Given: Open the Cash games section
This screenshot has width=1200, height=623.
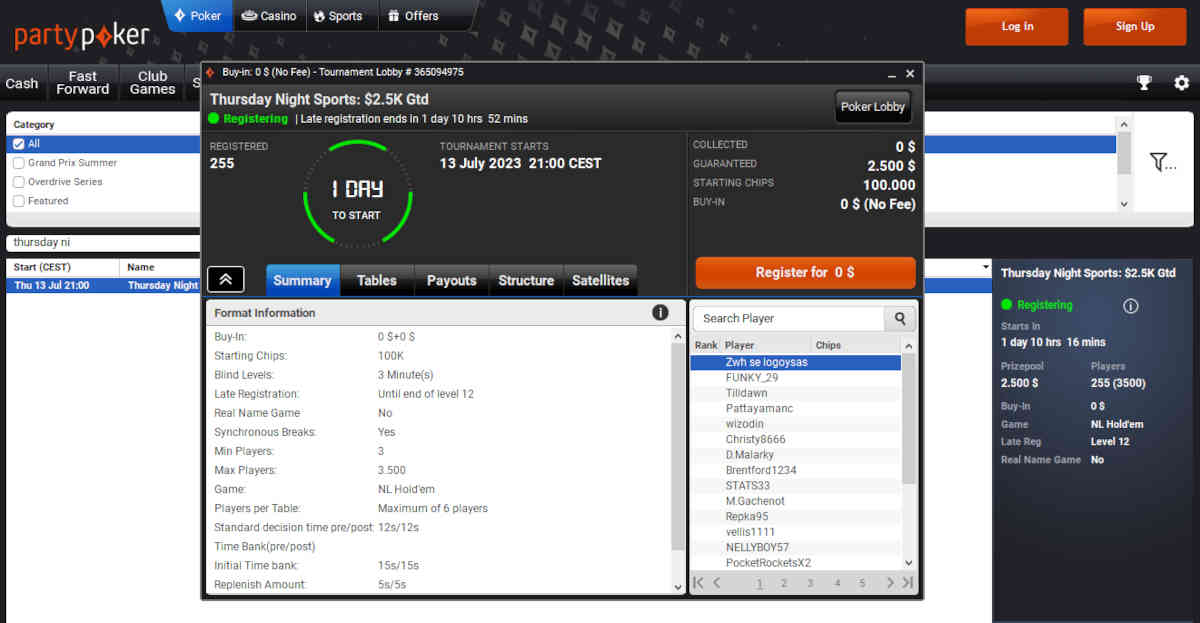Looking at the screenshot, I should [x=22, y=83].
